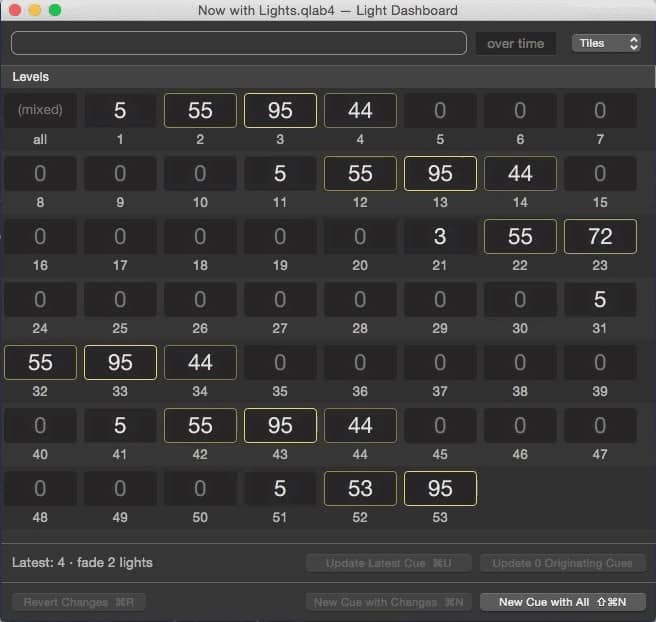Select level tile for light 30
This screenshot has height=622, width=656.
pos(520,299)
